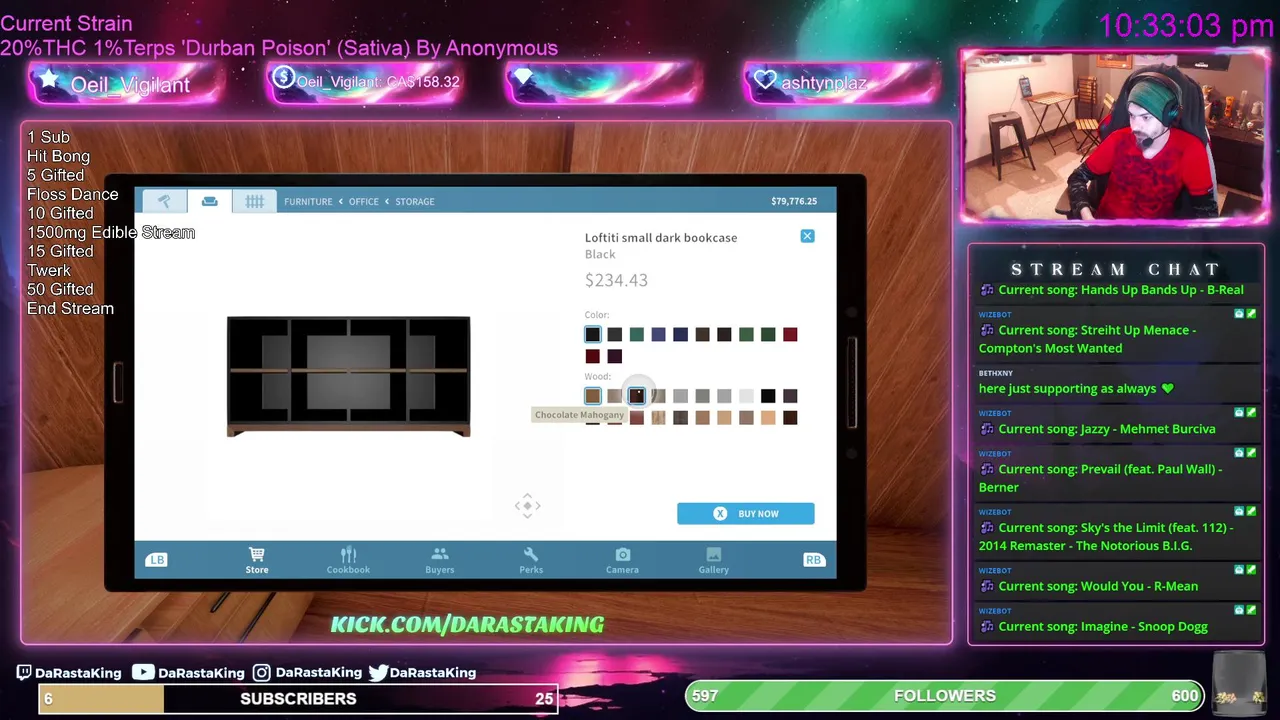The image size is (1280, 720).
Task: Select the selected black Color swatch
Action: [593, 335]
